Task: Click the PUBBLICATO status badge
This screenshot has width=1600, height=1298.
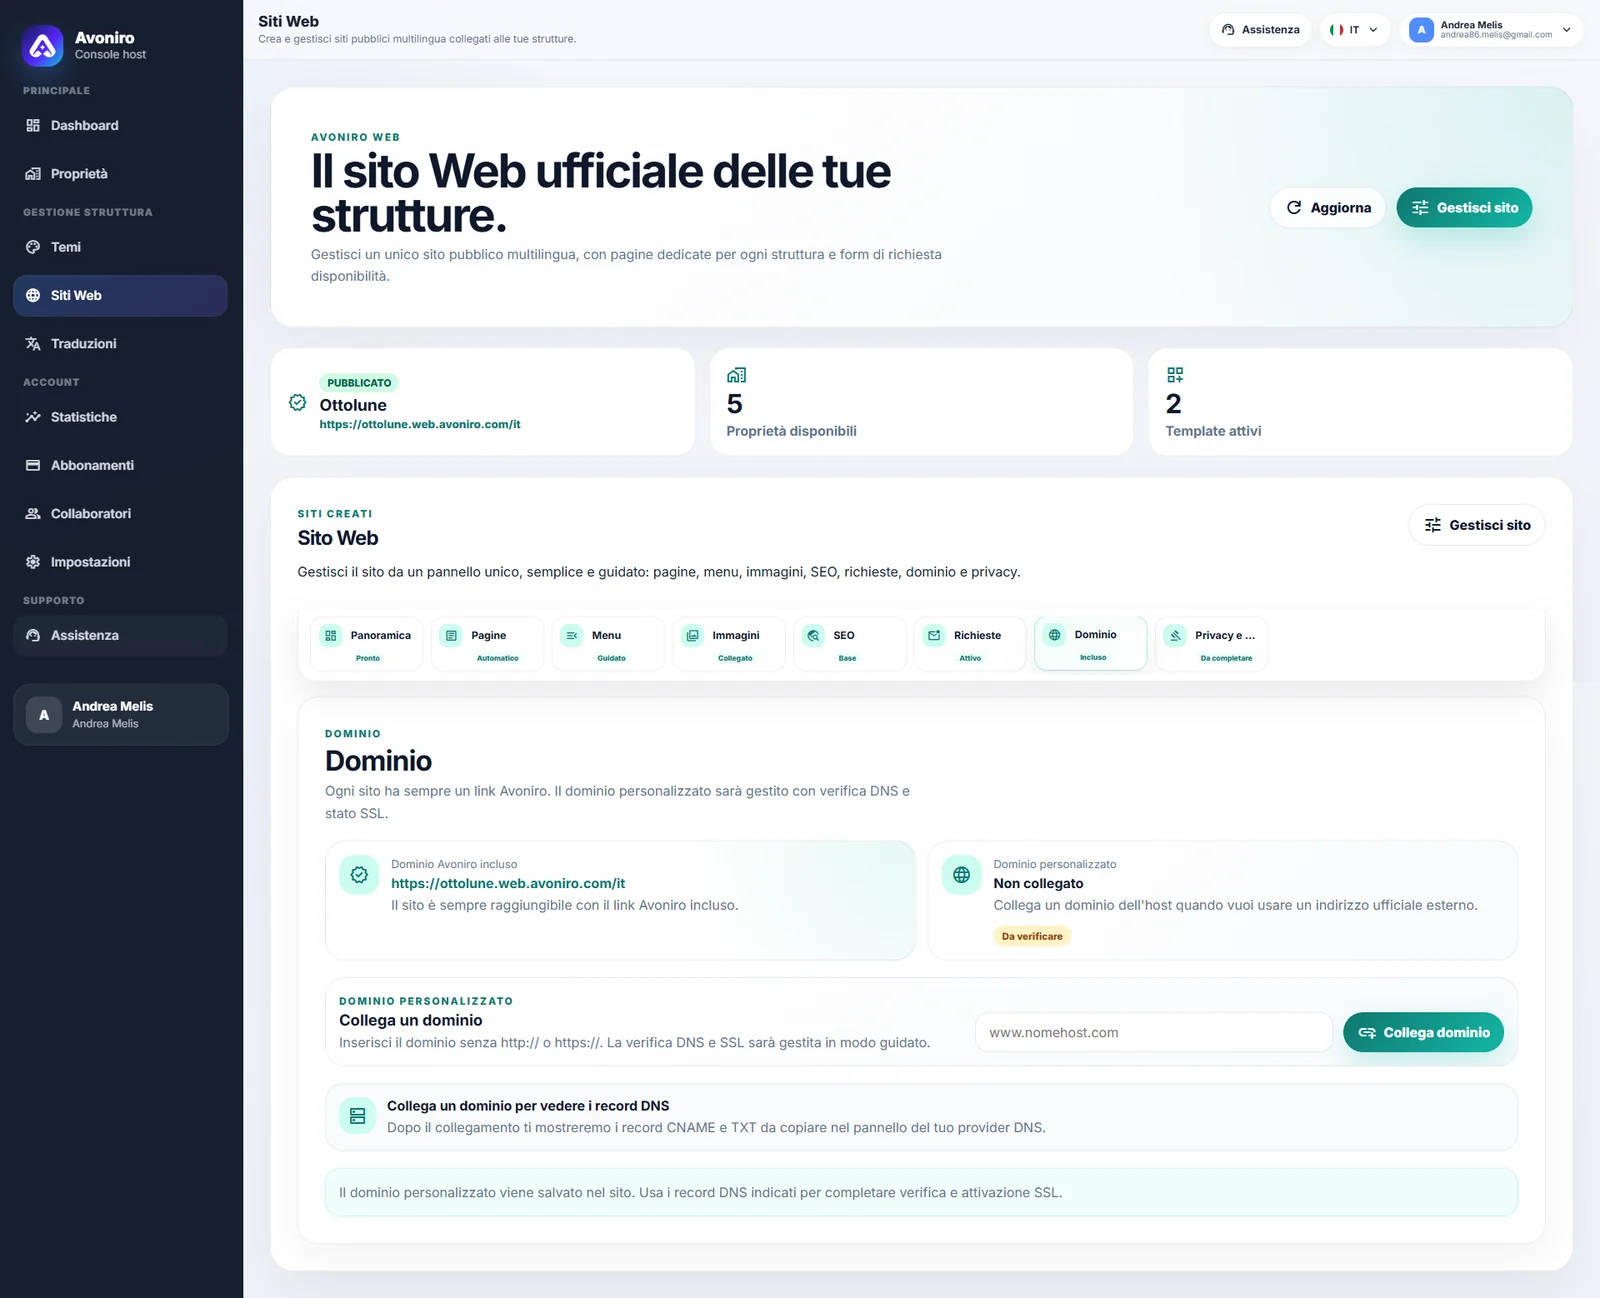Action: [x=359, y=383]
